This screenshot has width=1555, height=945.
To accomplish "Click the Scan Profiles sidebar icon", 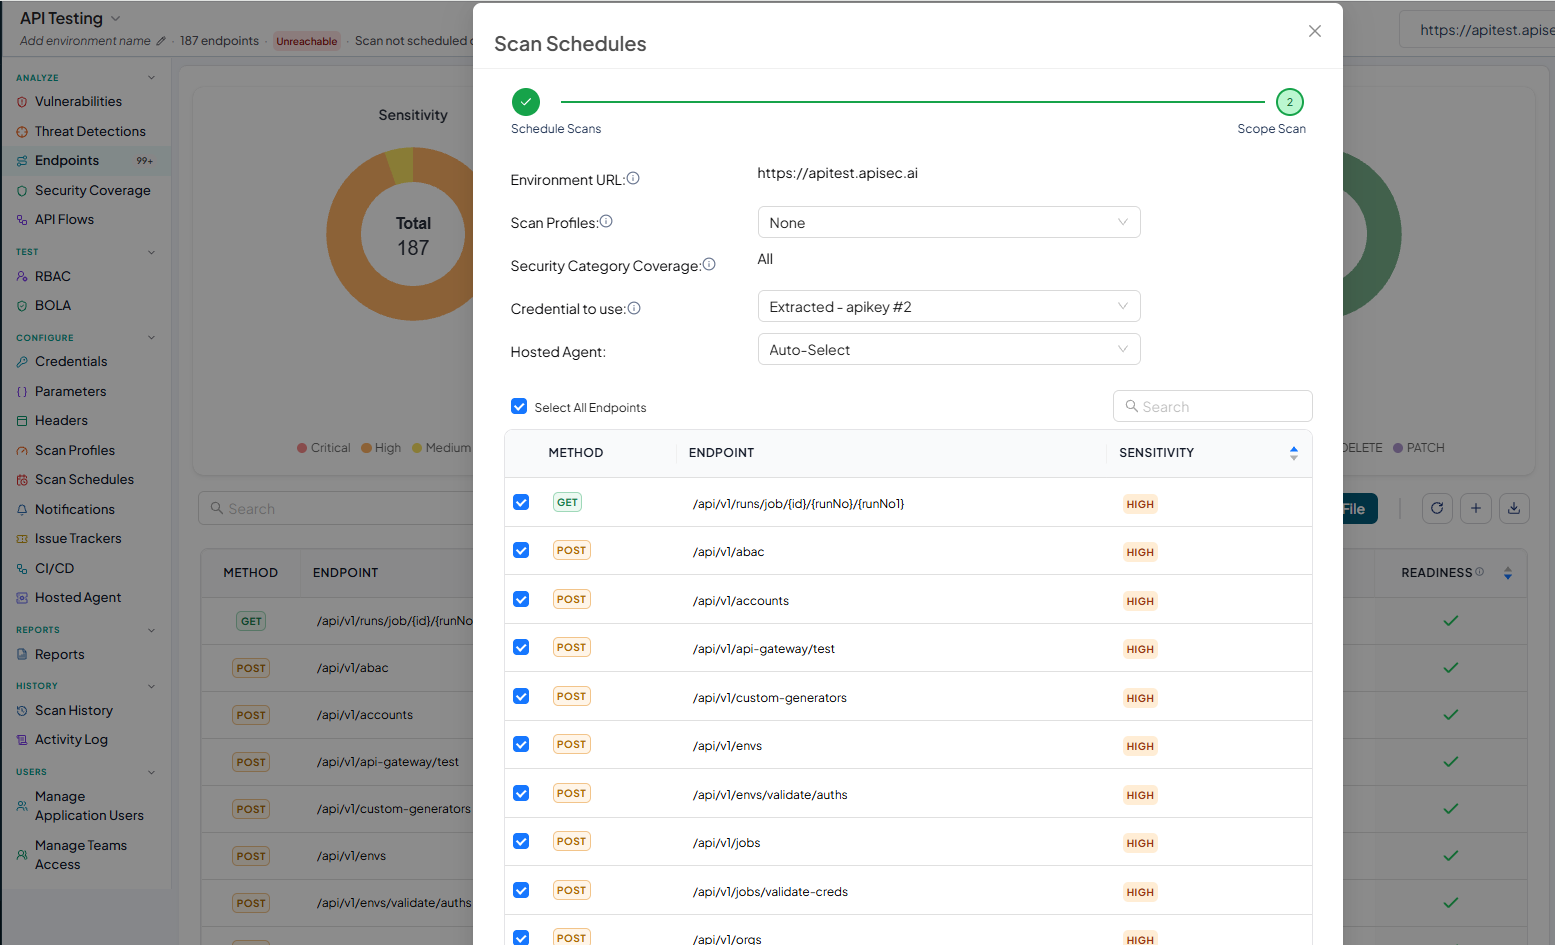I will (x=22, y=451).
